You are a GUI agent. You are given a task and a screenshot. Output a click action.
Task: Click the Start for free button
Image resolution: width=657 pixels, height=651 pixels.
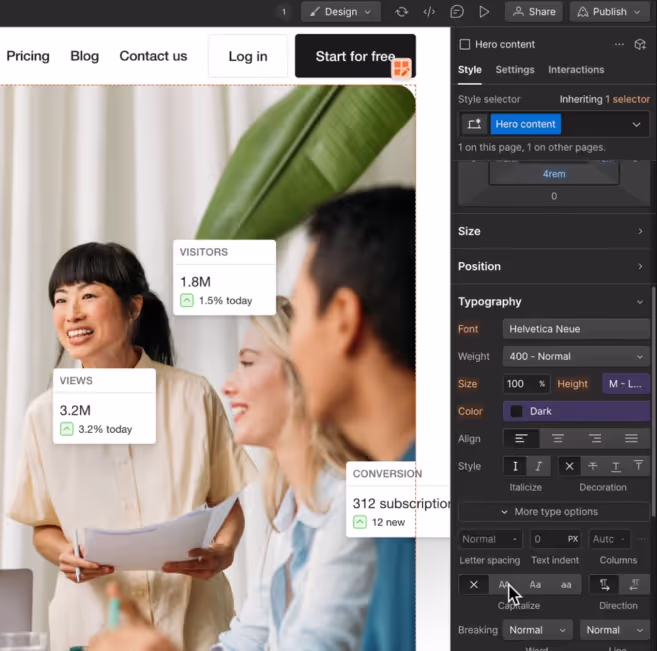[x=355, y=56]
